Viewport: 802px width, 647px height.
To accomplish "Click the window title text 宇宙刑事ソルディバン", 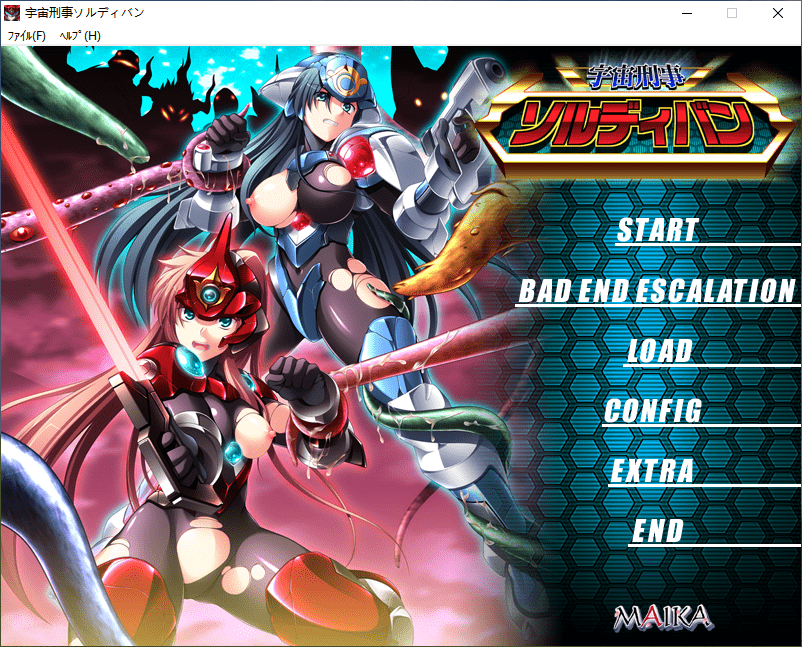I will pyautogui.click(x=86, y=14).
